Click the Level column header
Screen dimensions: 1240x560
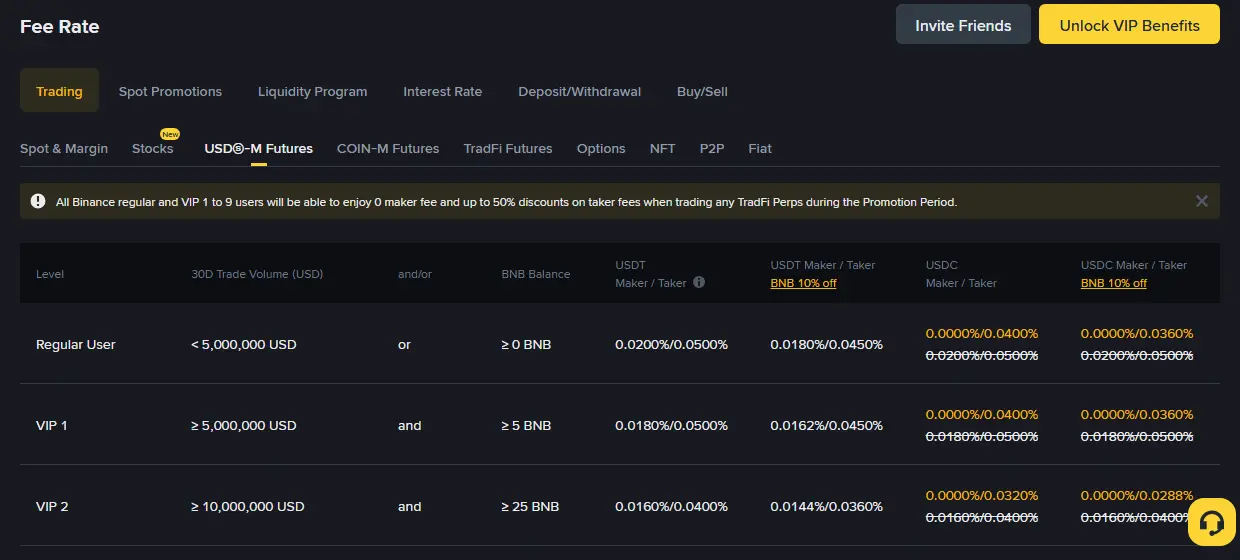click(50, 274)
